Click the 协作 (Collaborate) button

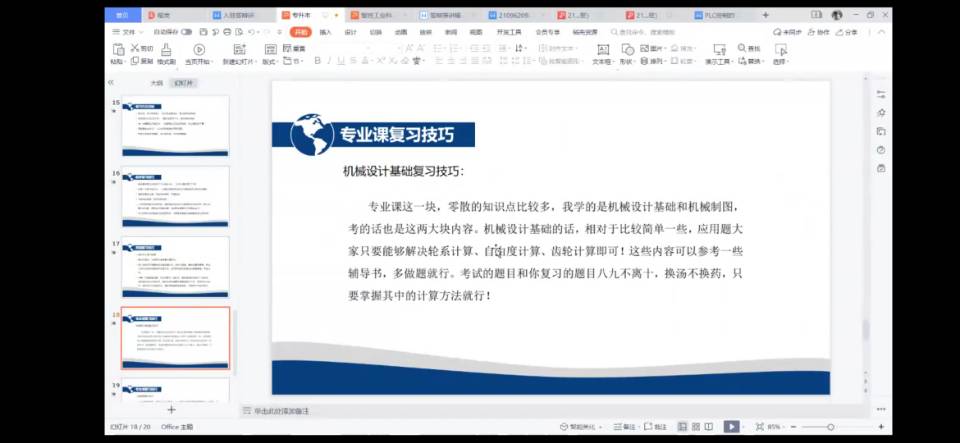(819, 32)
